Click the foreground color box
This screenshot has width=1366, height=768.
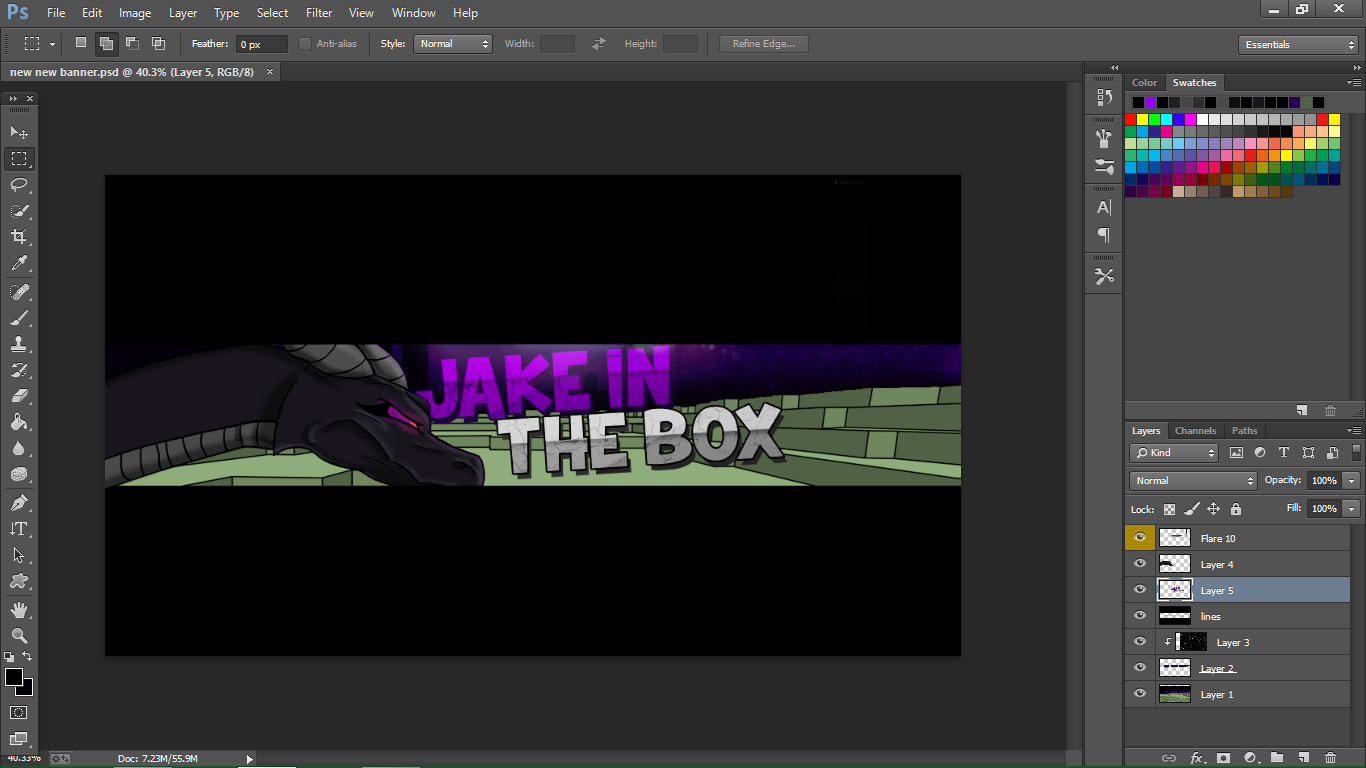click(14, 678)
